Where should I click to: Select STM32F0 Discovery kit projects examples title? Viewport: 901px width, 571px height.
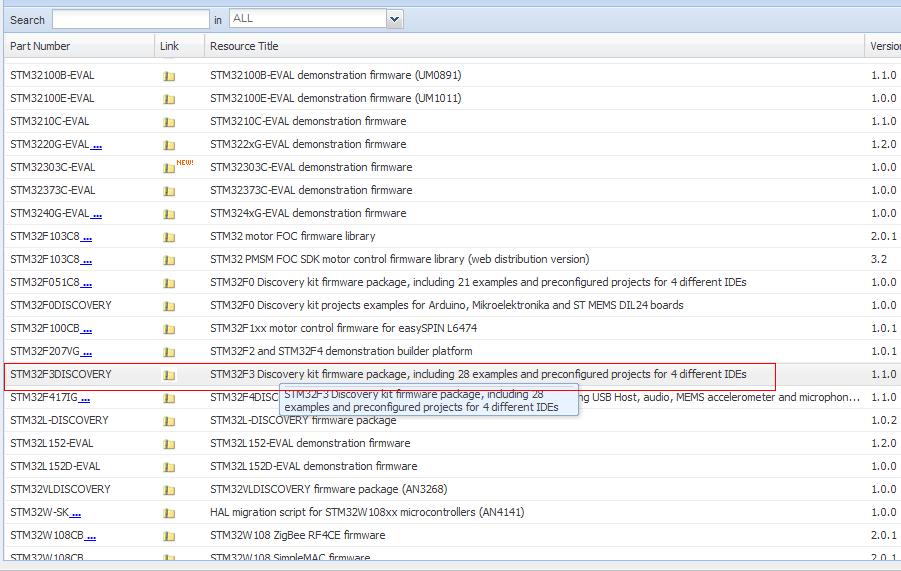[x=446, y=305]
